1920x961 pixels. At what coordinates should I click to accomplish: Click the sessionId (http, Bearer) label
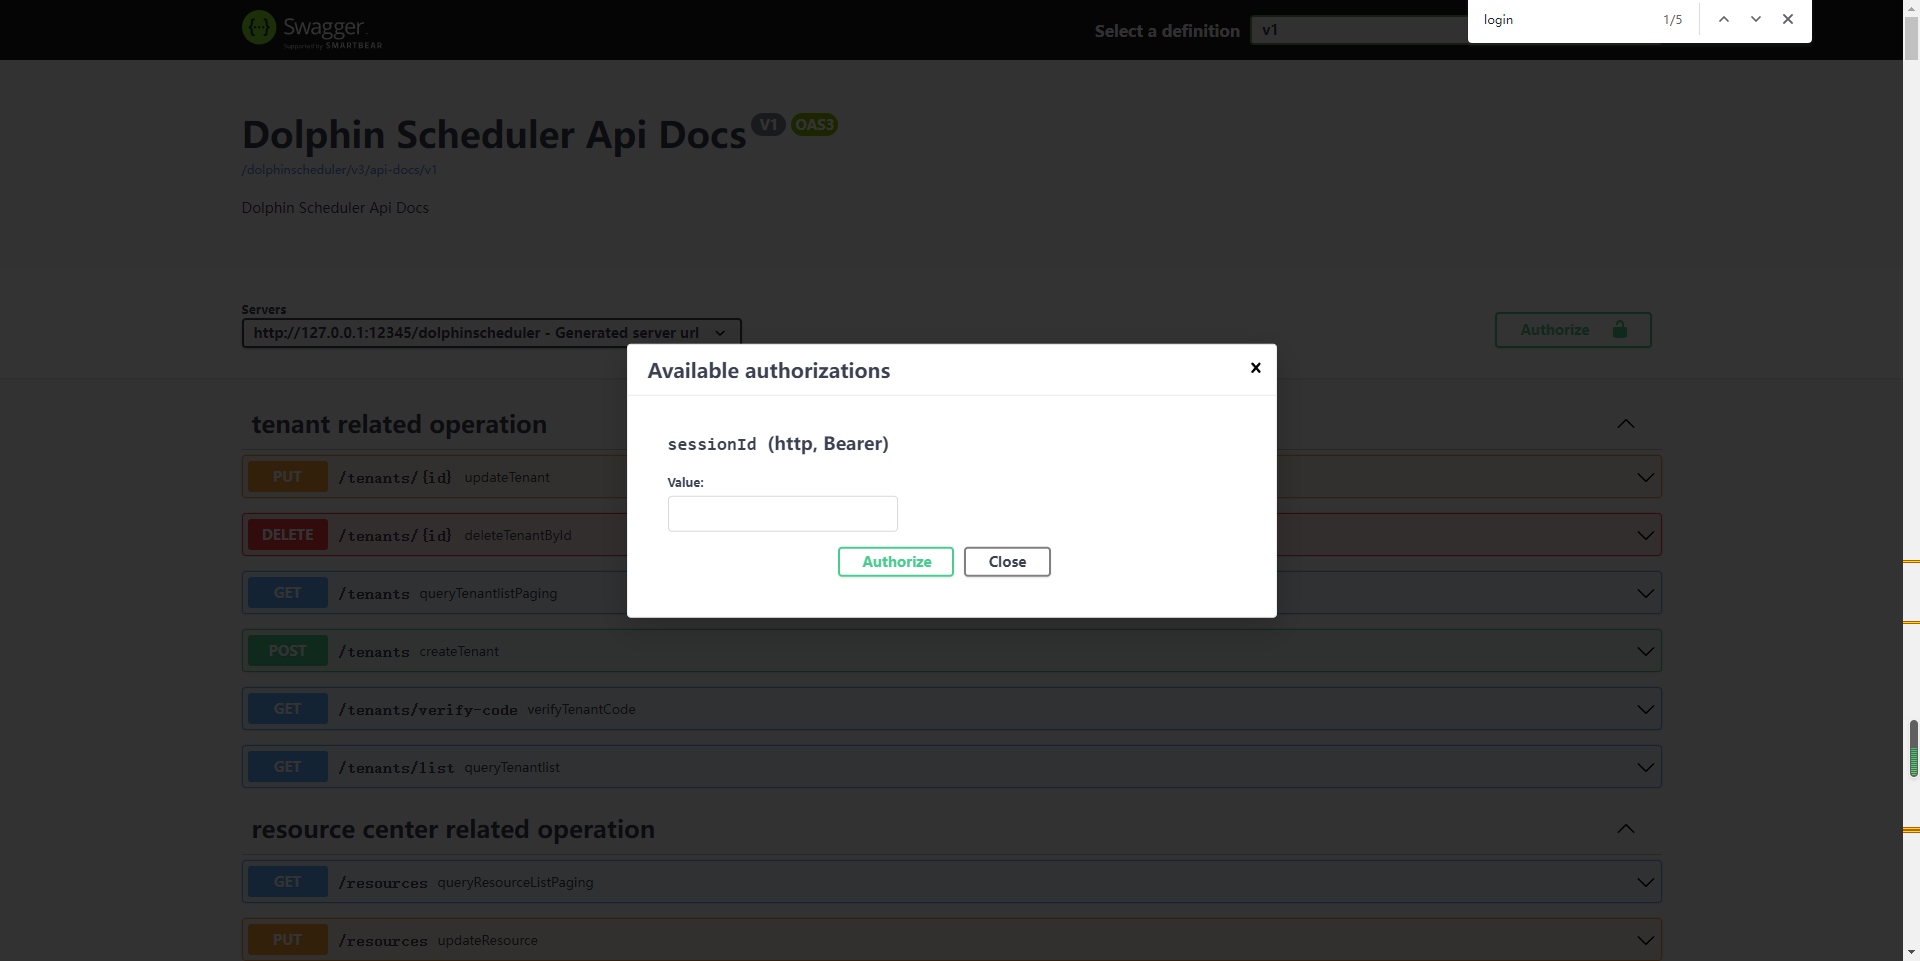click(x=778, y=444)
